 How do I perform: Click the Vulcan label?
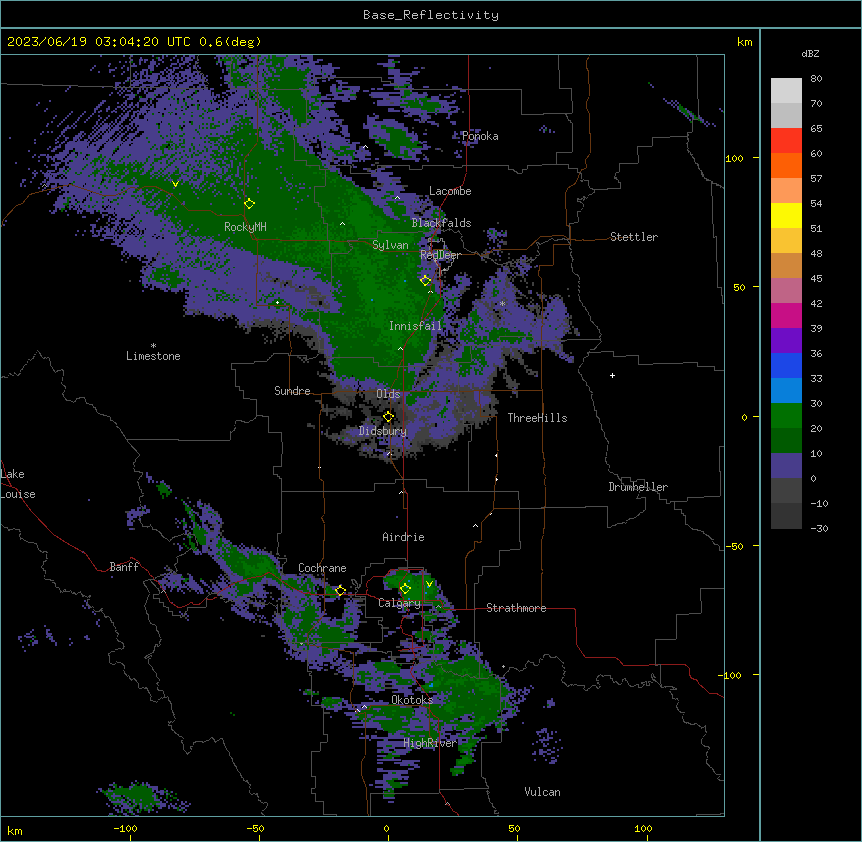[542, 792]
